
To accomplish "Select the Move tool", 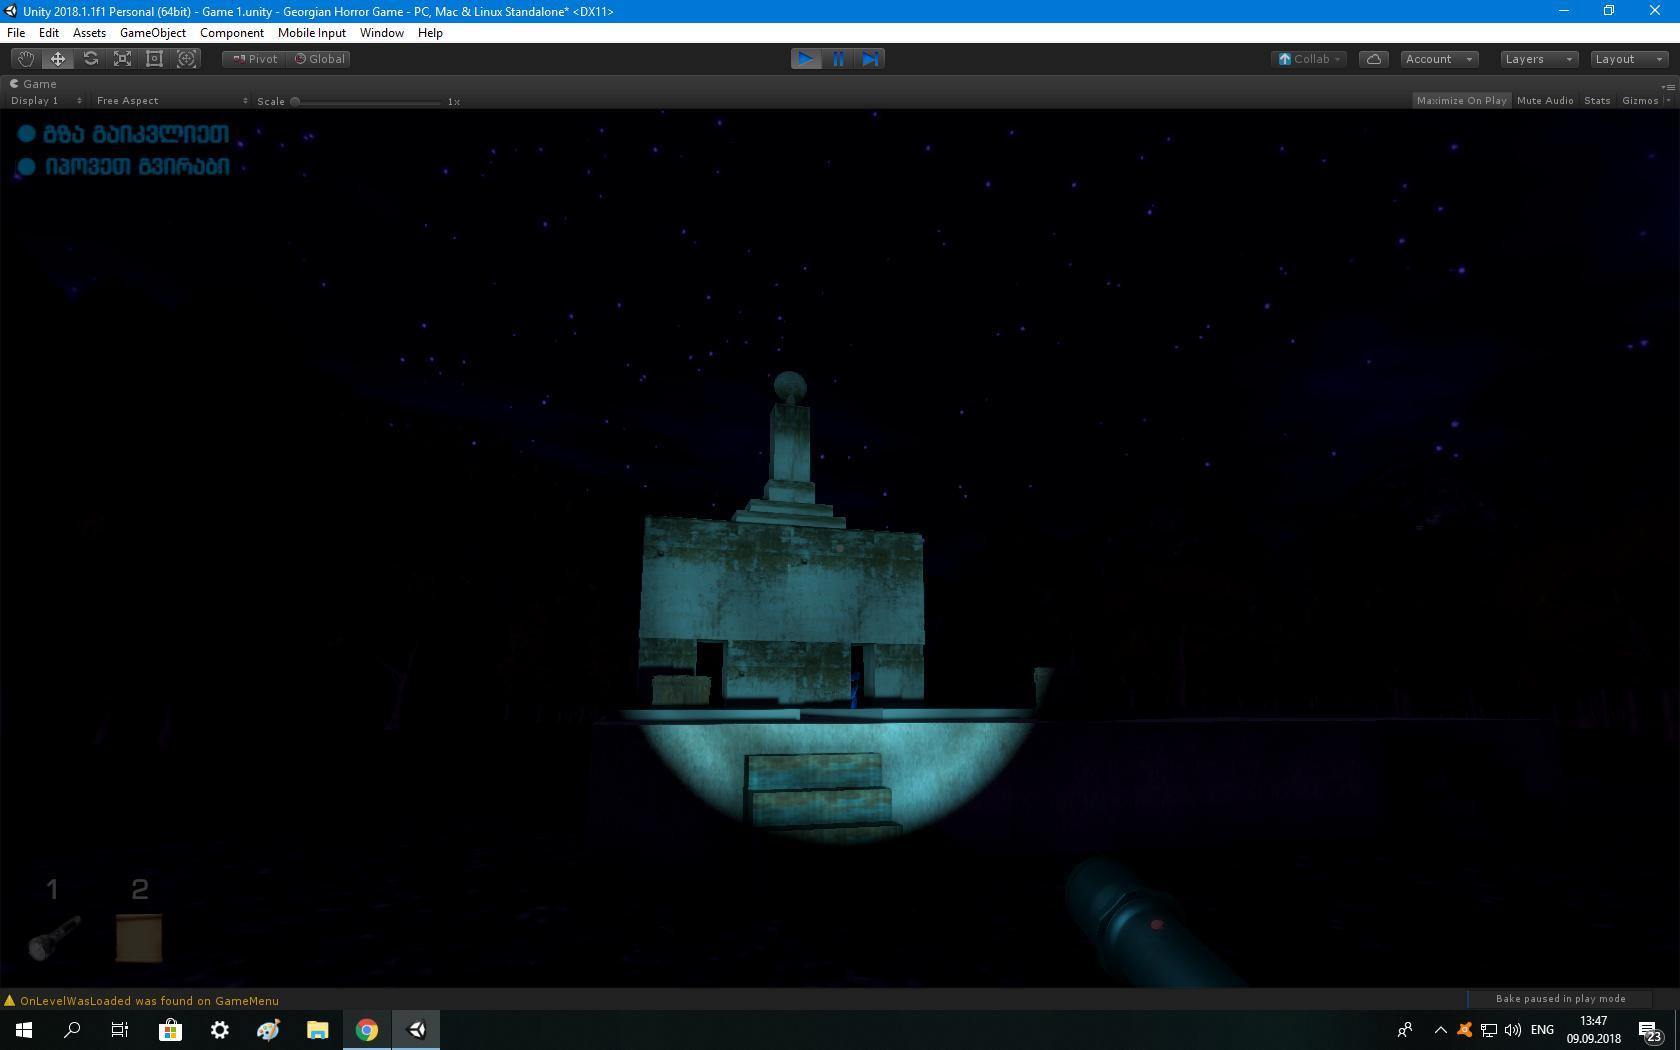I will pos(58,59).
